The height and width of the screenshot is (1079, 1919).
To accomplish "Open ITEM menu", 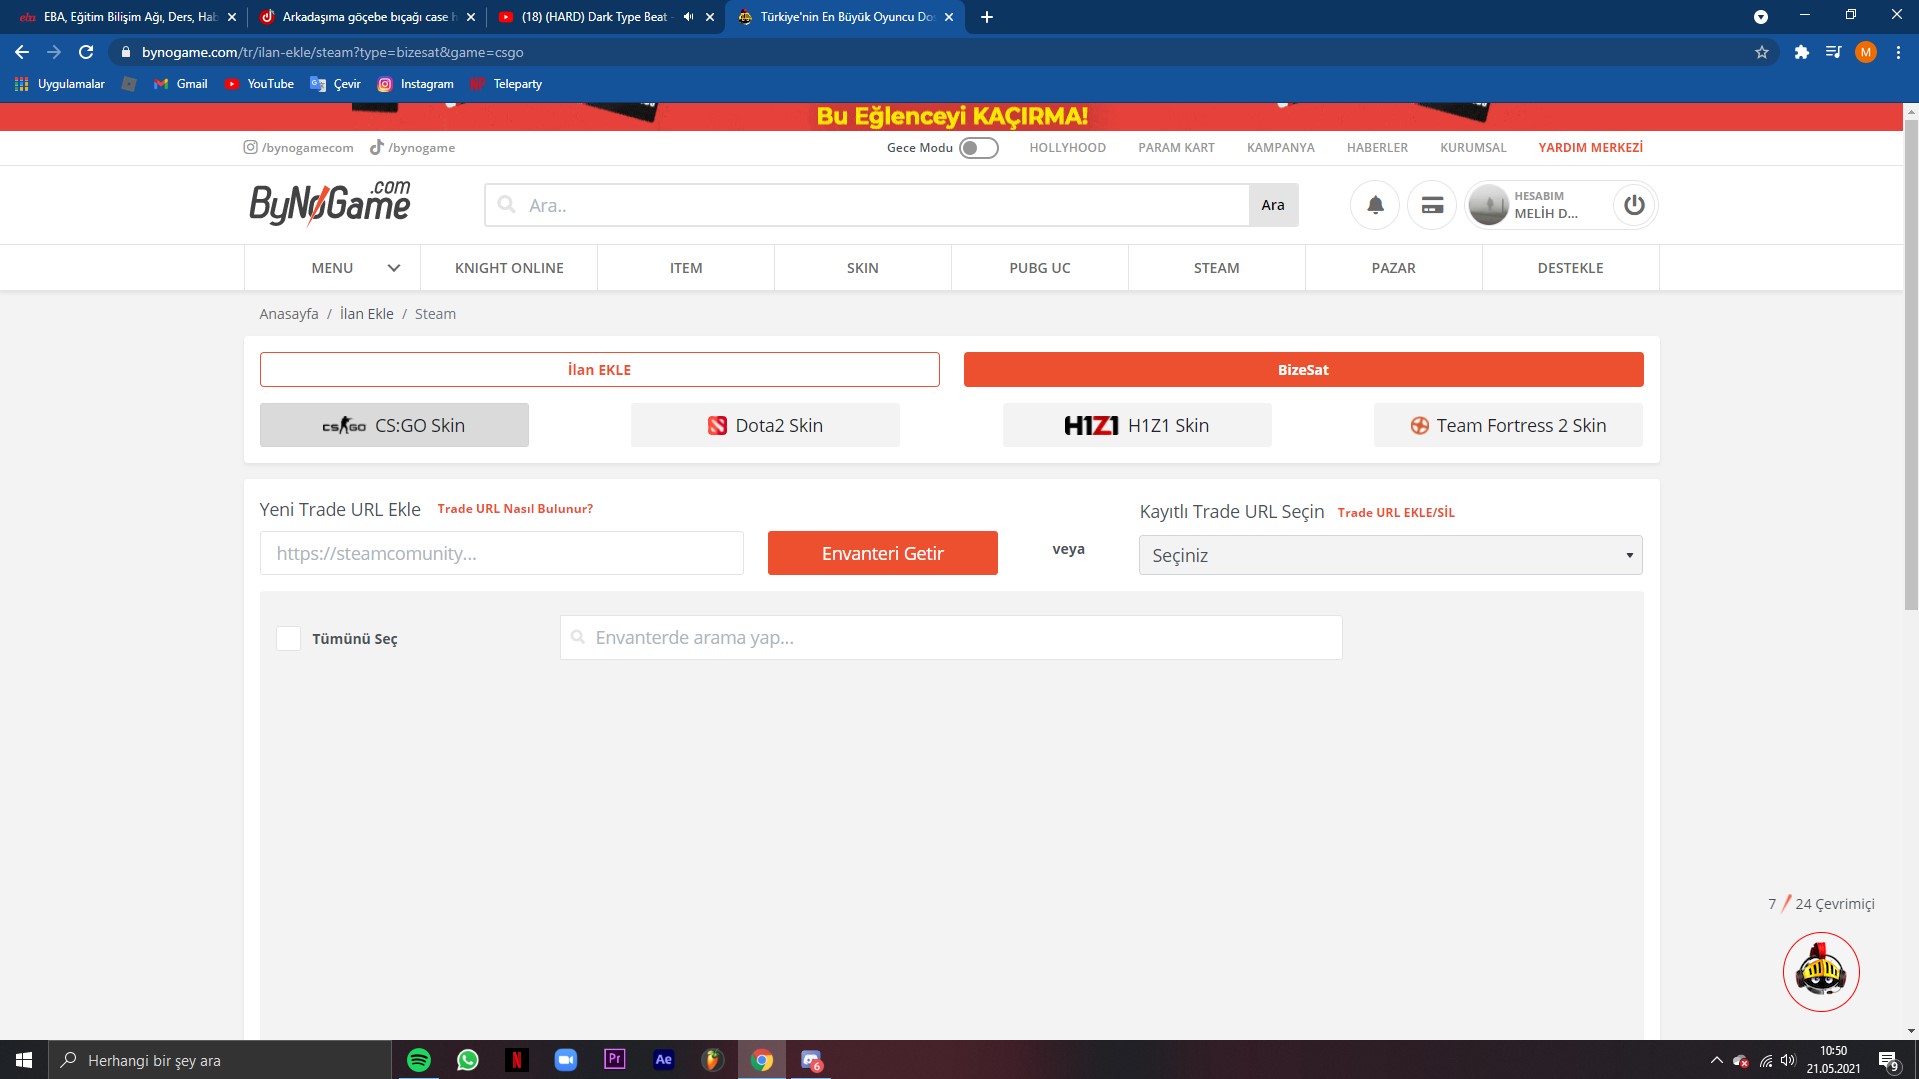I will [686, 268].
